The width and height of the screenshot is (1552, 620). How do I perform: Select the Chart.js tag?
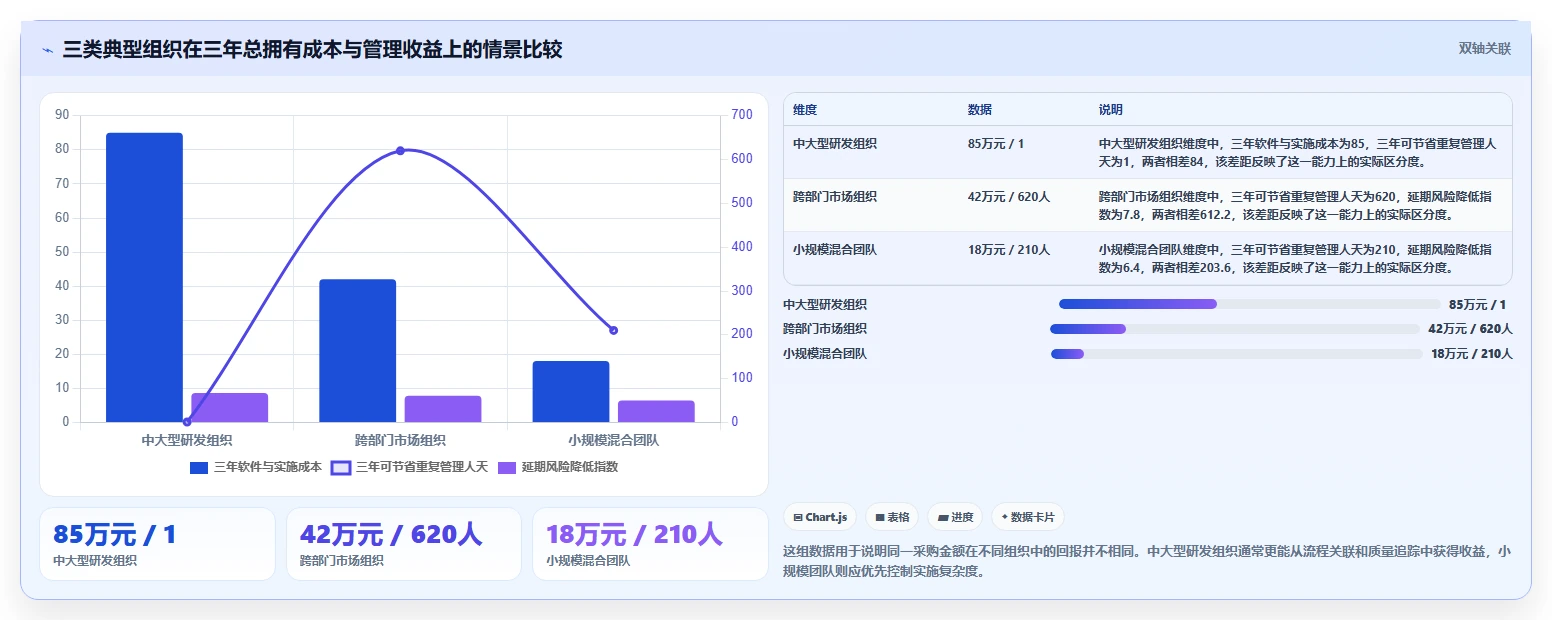[820, 517]
